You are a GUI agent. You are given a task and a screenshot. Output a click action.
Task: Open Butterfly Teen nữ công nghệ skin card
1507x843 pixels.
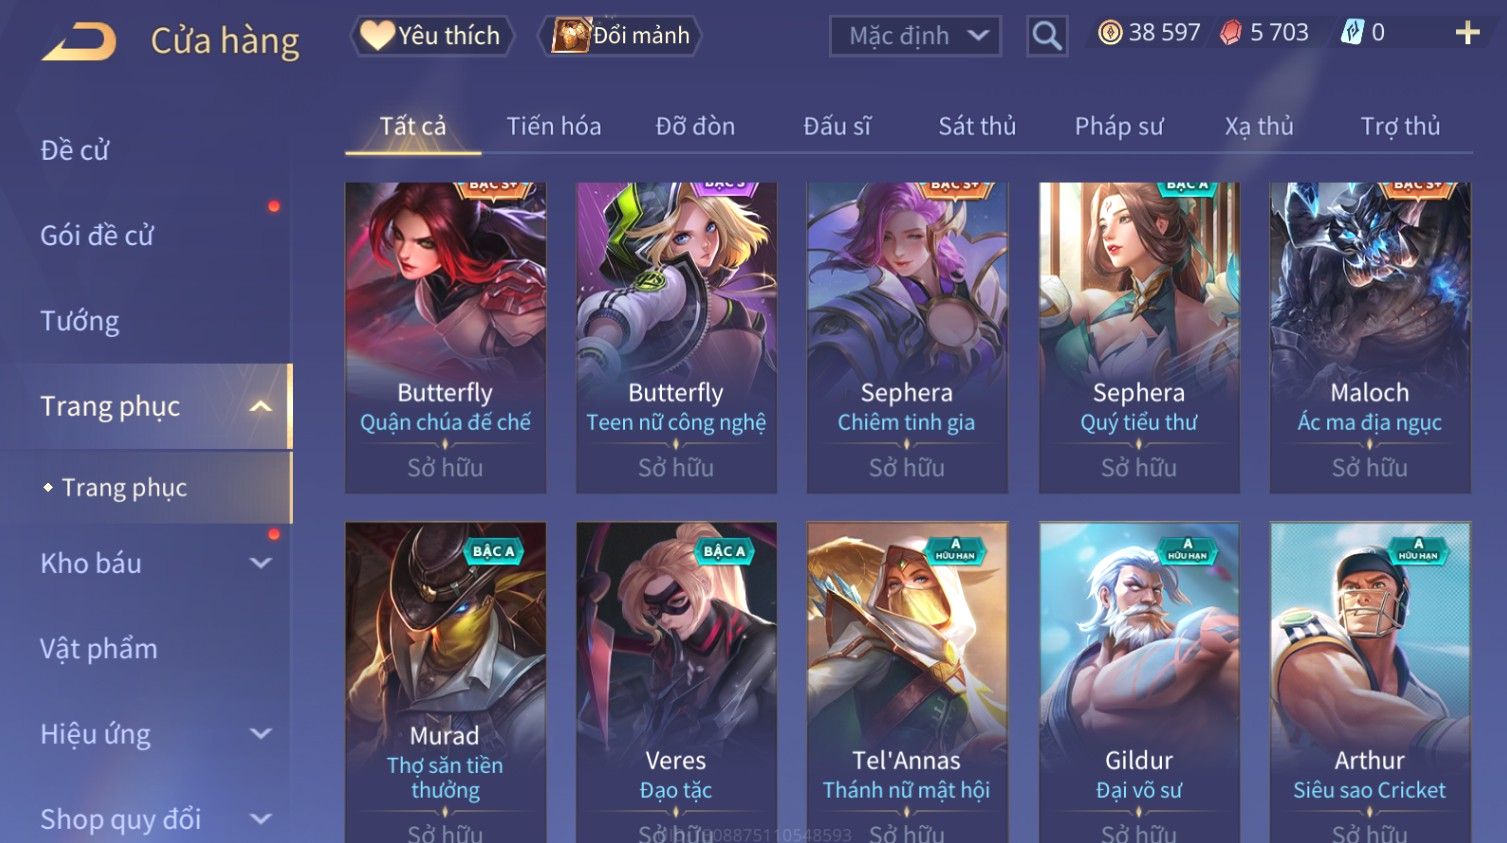coord(676,337)
